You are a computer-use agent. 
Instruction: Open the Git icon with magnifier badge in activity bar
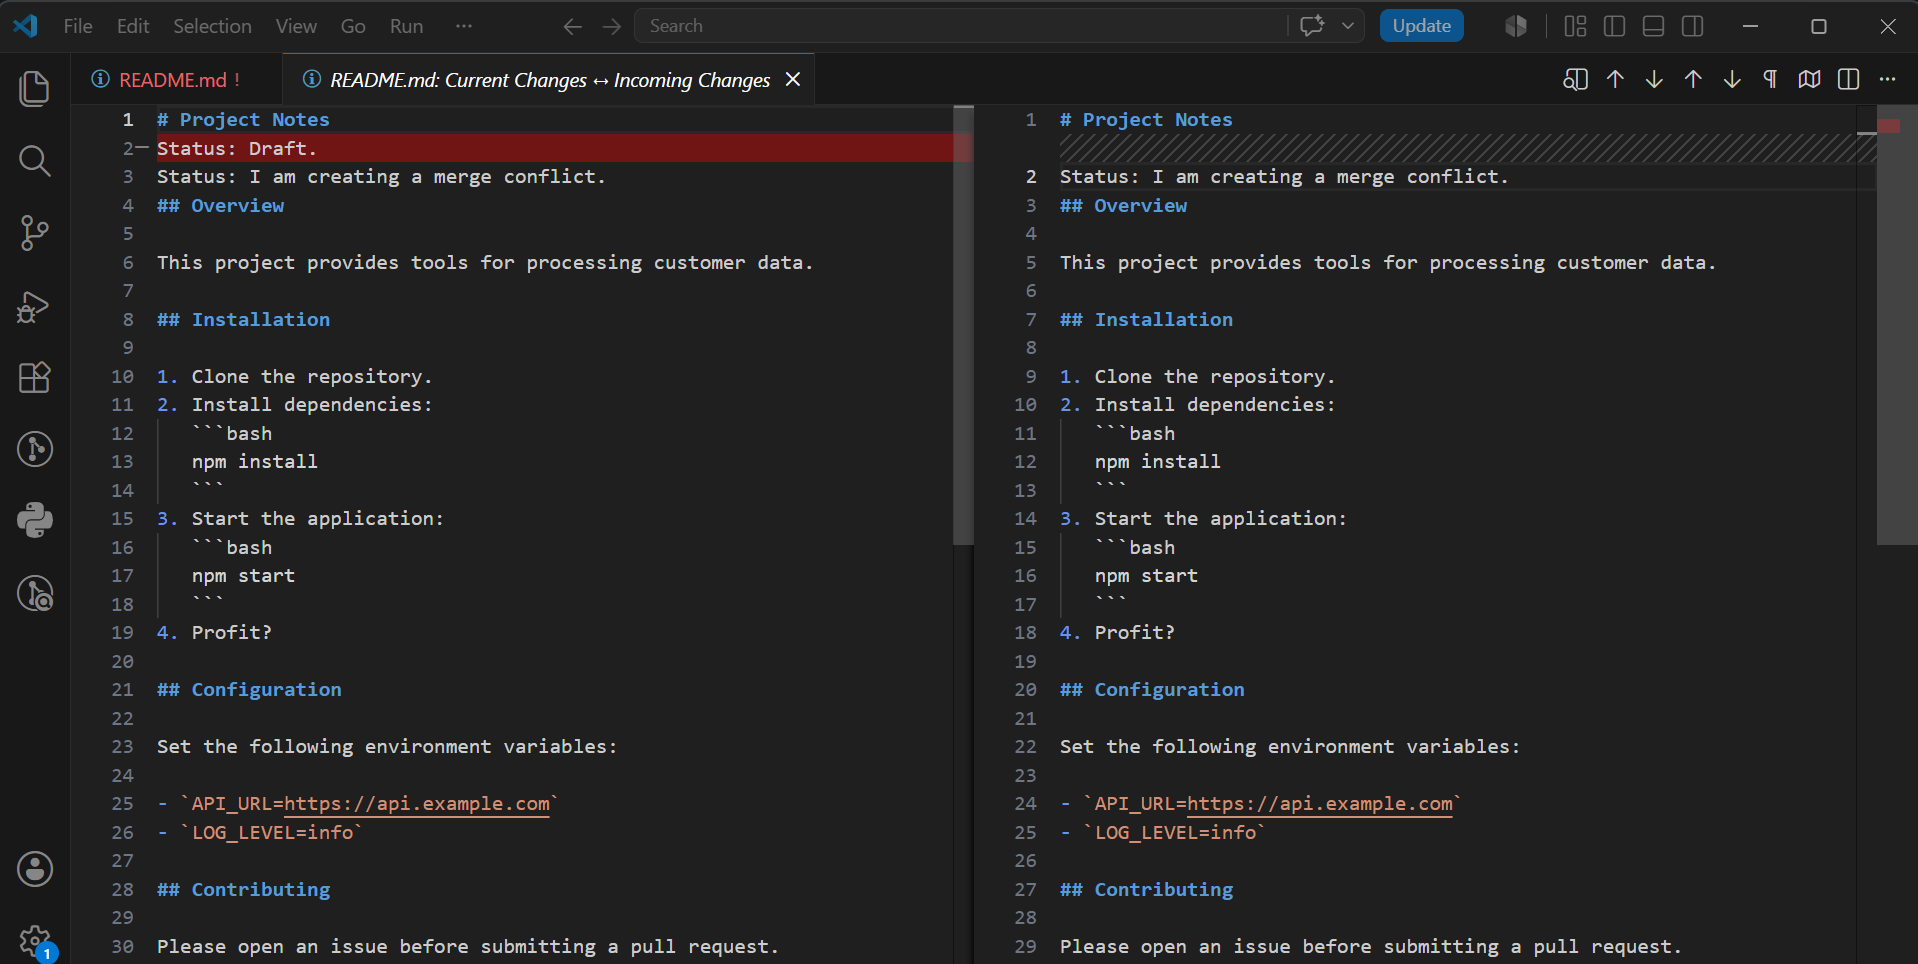35,593
